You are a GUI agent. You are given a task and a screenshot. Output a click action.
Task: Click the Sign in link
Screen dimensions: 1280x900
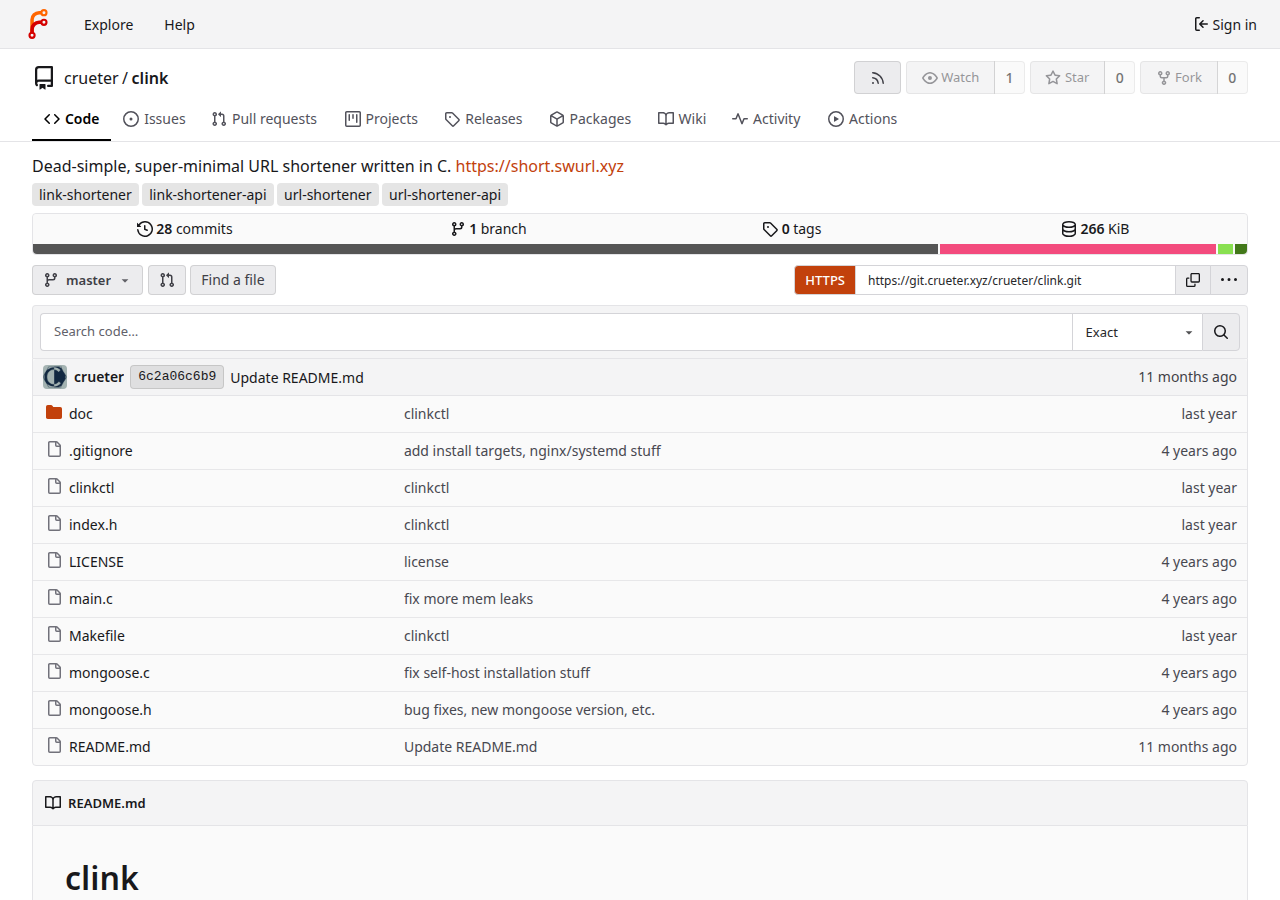point(1225,25)
